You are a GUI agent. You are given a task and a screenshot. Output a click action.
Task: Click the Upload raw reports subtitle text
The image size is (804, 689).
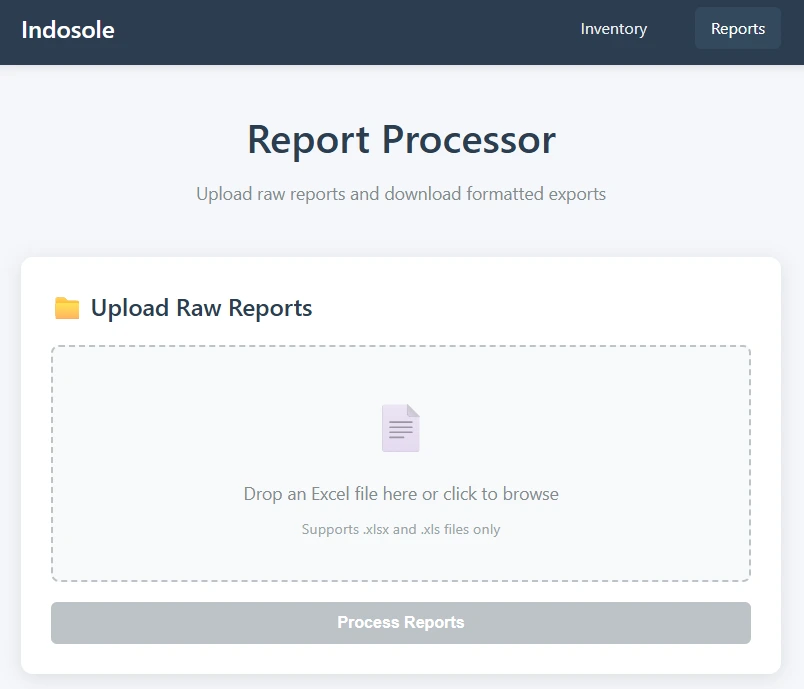pos(400,194)
